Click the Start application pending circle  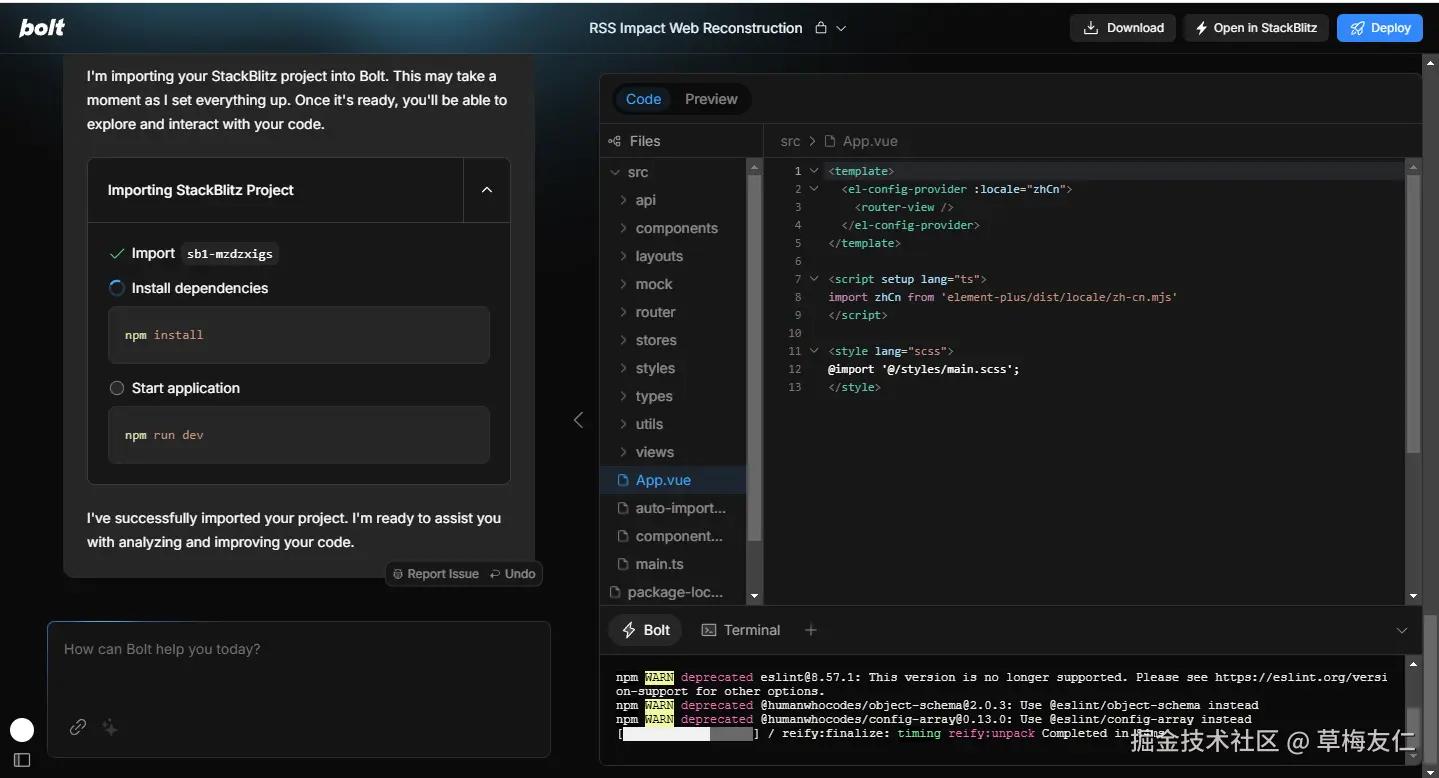point(117,388)
